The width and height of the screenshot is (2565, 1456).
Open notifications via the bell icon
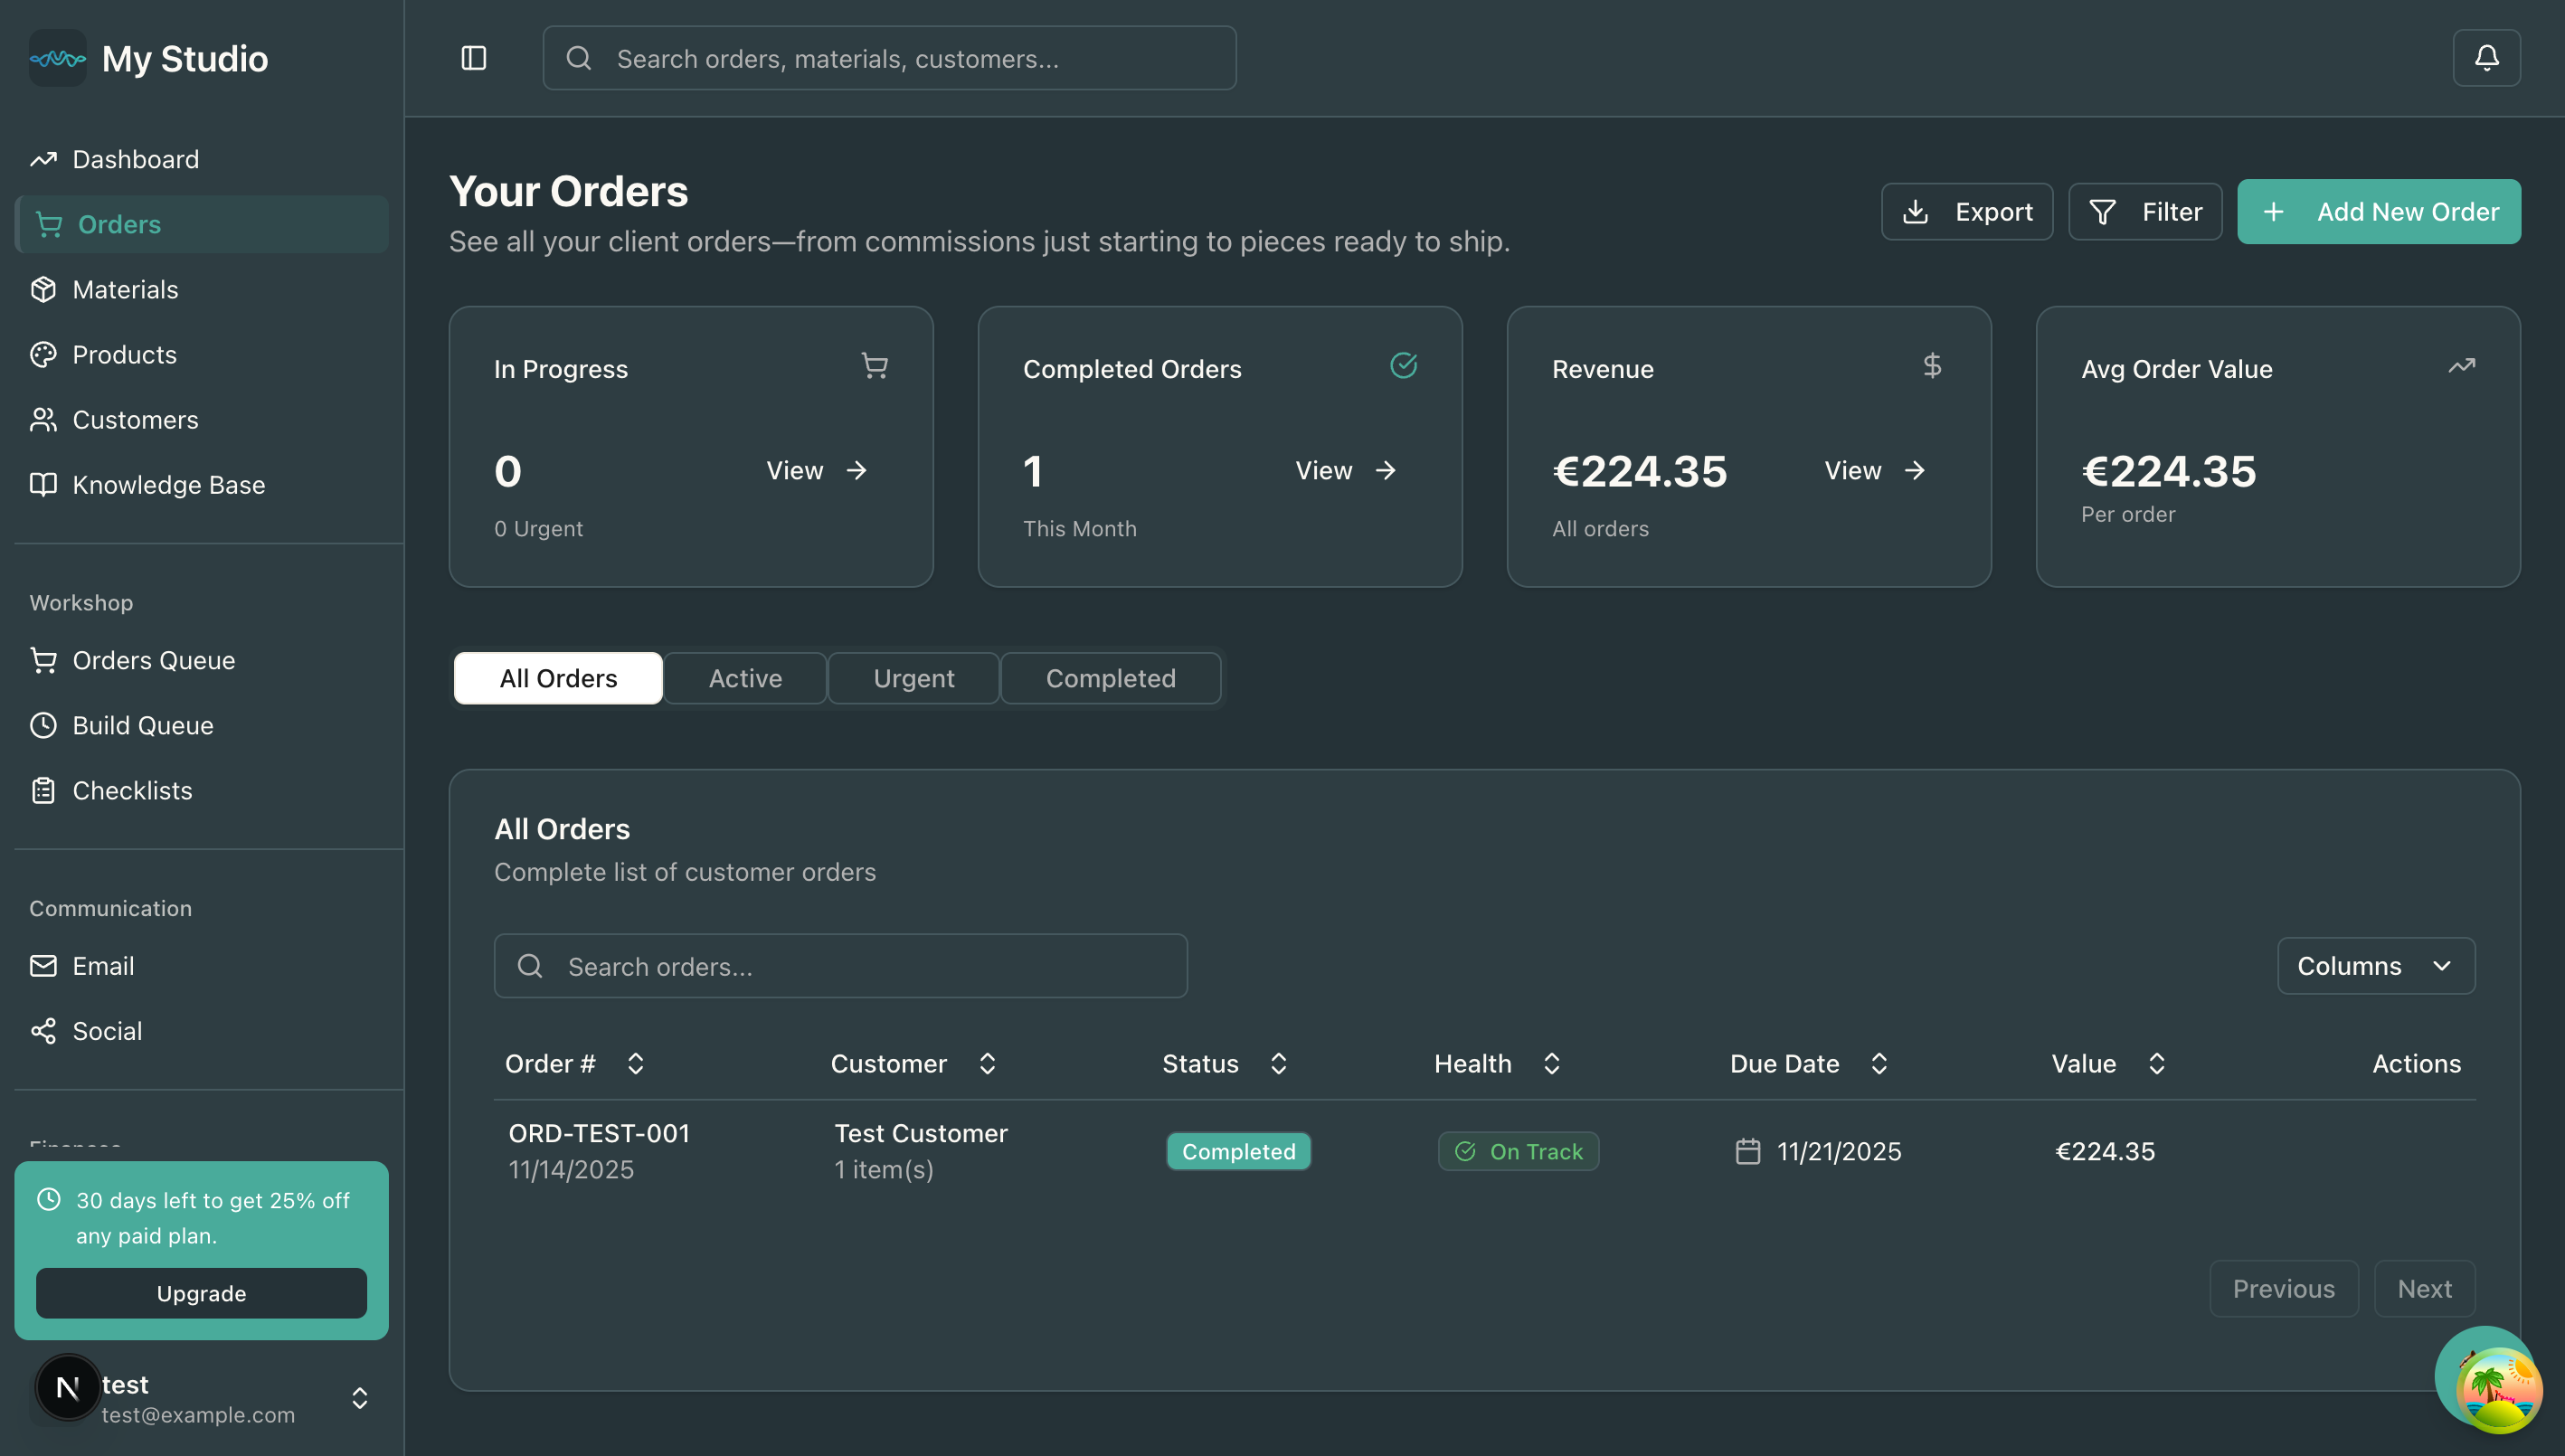point(2487,57)
